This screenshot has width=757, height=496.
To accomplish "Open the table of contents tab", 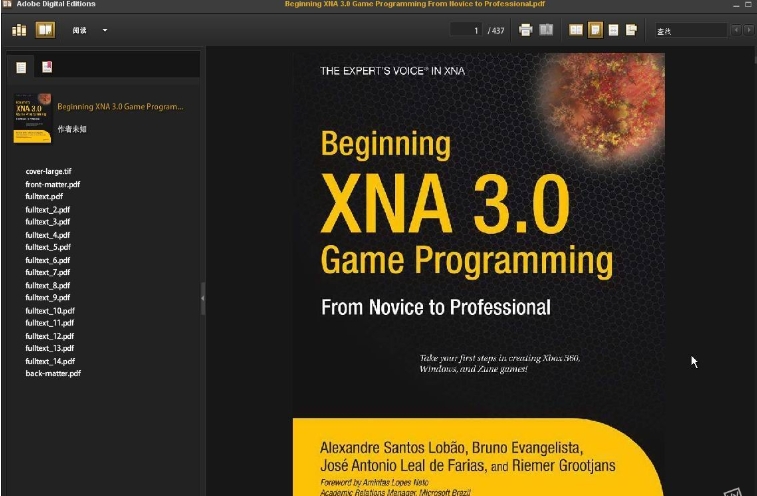I will tap(21, 68).
